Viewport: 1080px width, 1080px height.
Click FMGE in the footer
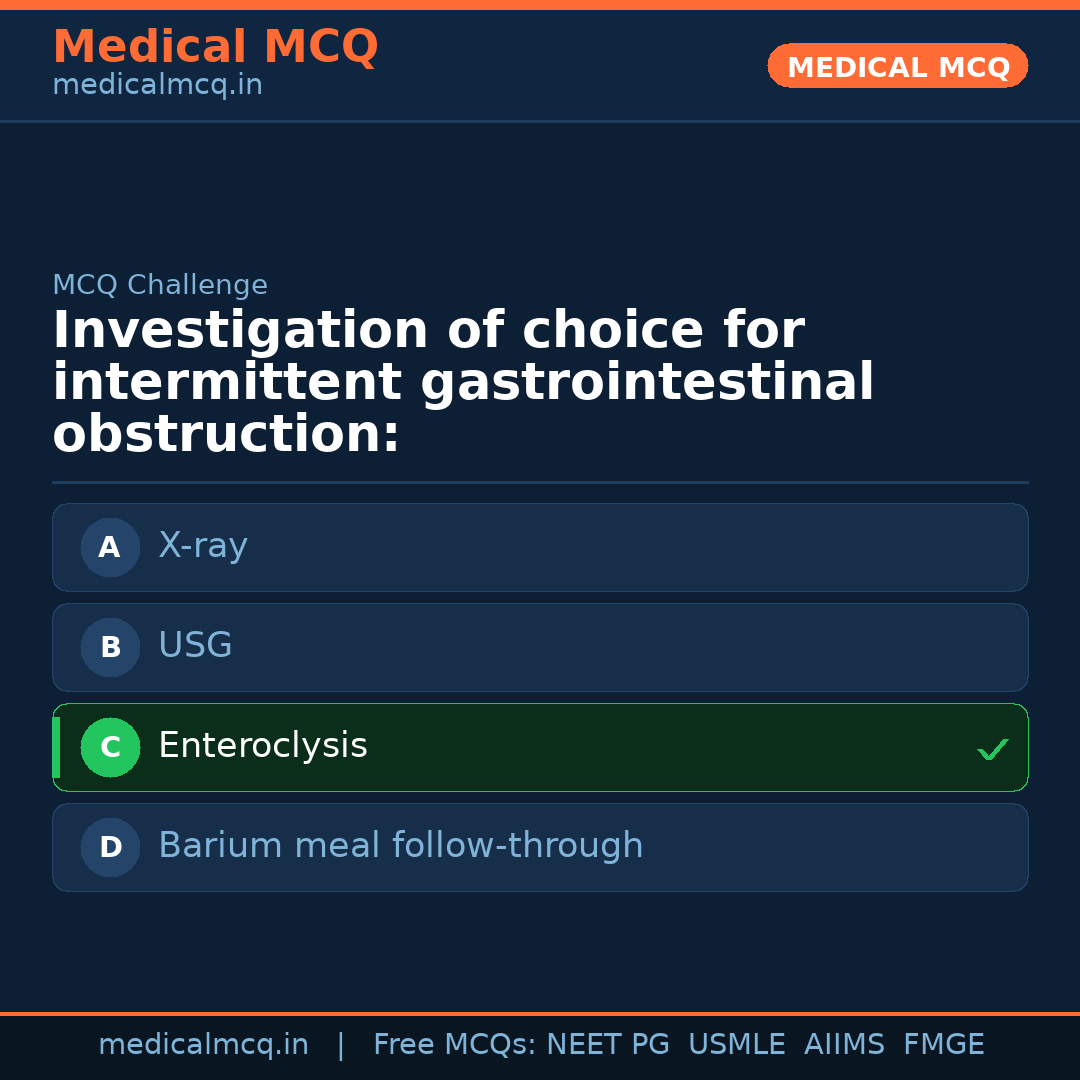pyautogui.click(x=943, y=1045)
